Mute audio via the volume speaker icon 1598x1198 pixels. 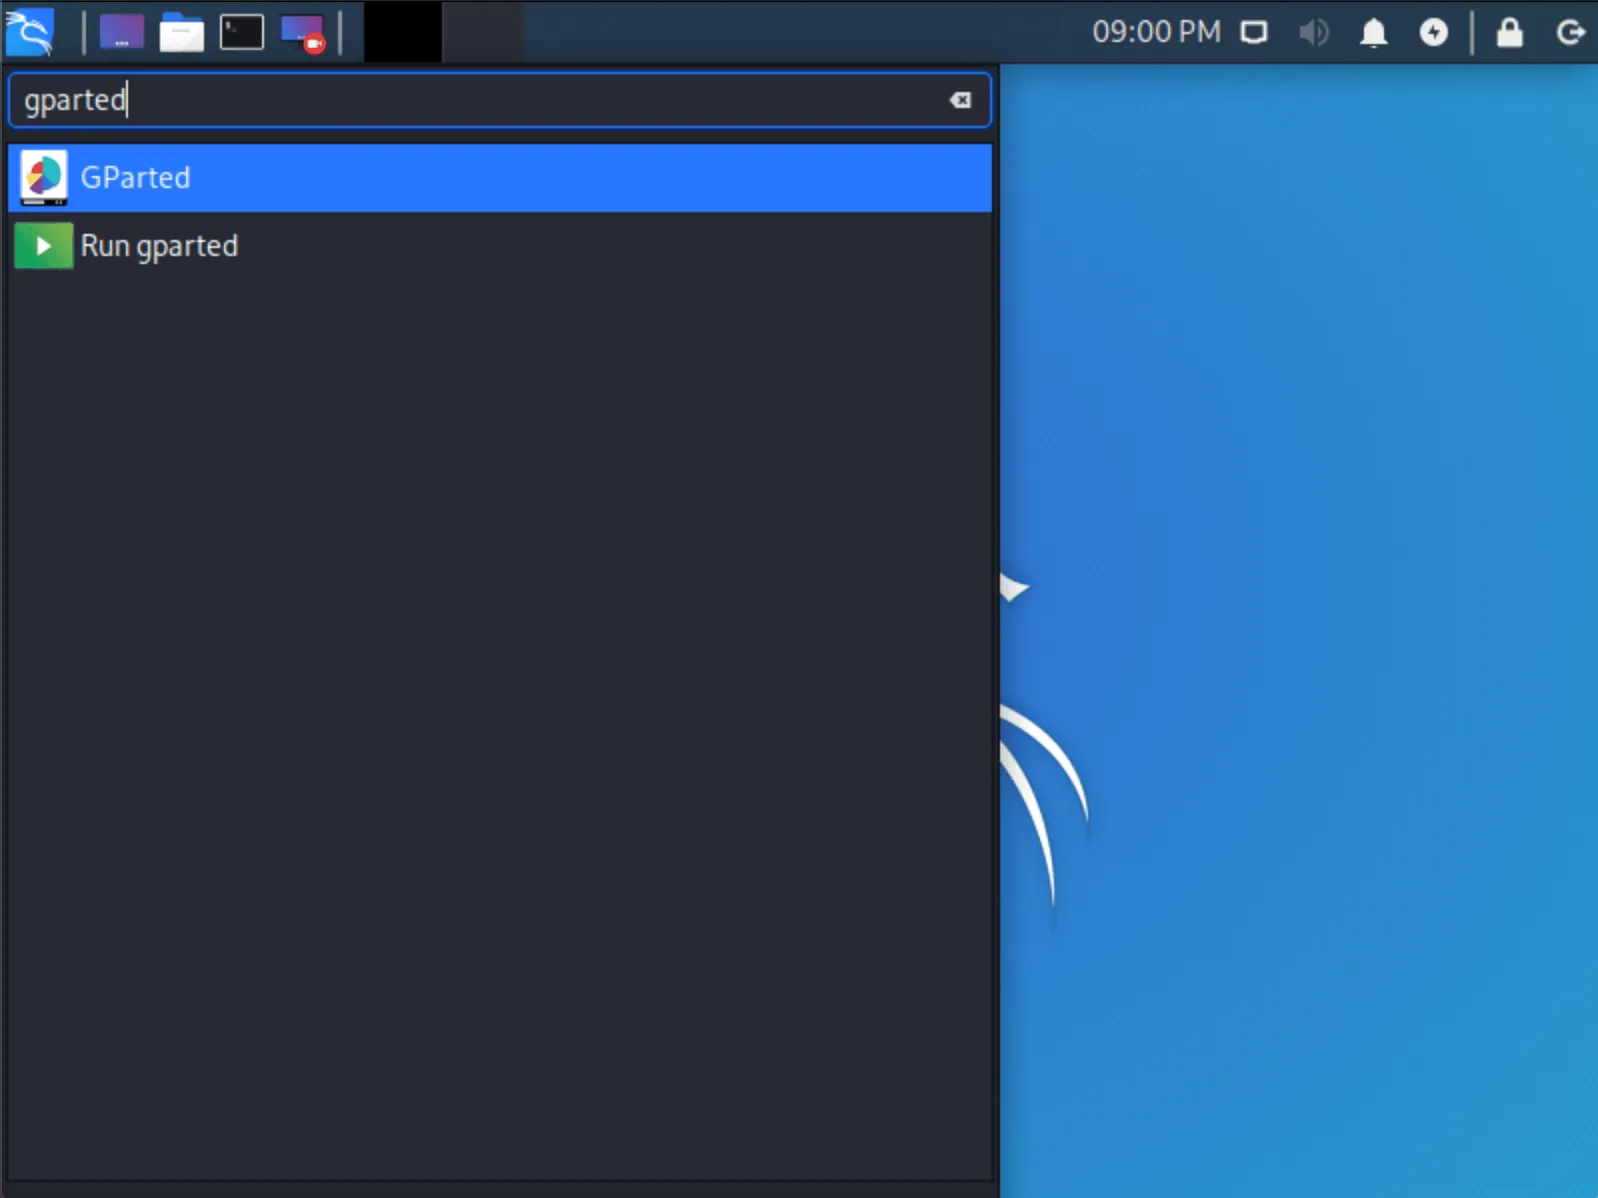(x=1313, y=32)
